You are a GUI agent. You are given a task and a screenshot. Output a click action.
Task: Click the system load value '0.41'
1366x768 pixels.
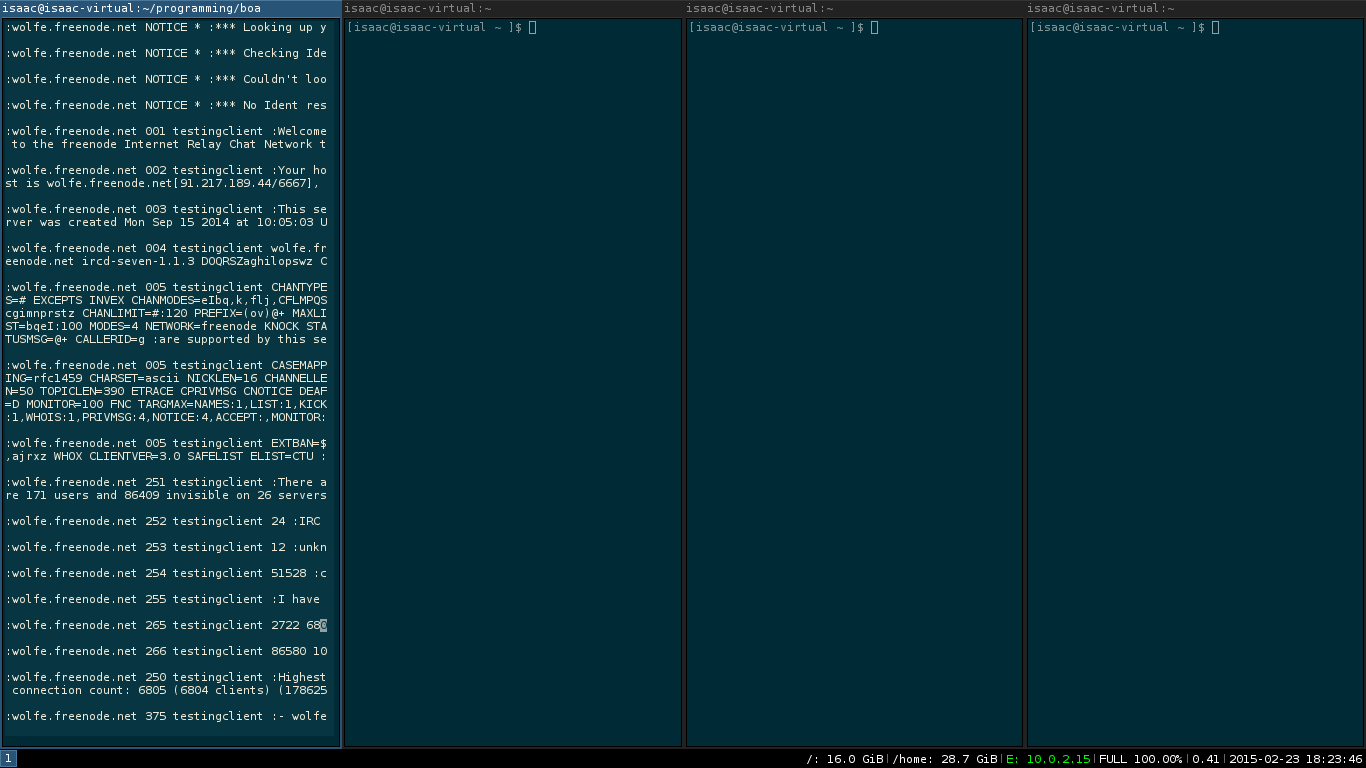point(1206,759)
